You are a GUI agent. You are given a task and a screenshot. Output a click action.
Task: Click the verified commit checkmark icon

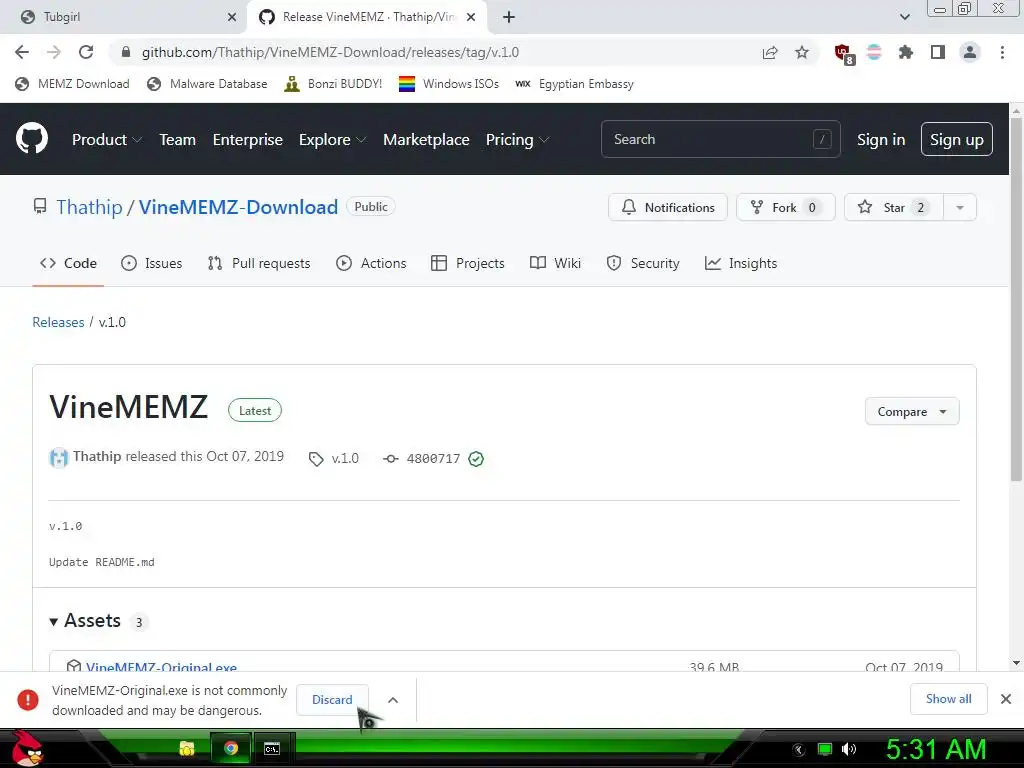point(476,458)
